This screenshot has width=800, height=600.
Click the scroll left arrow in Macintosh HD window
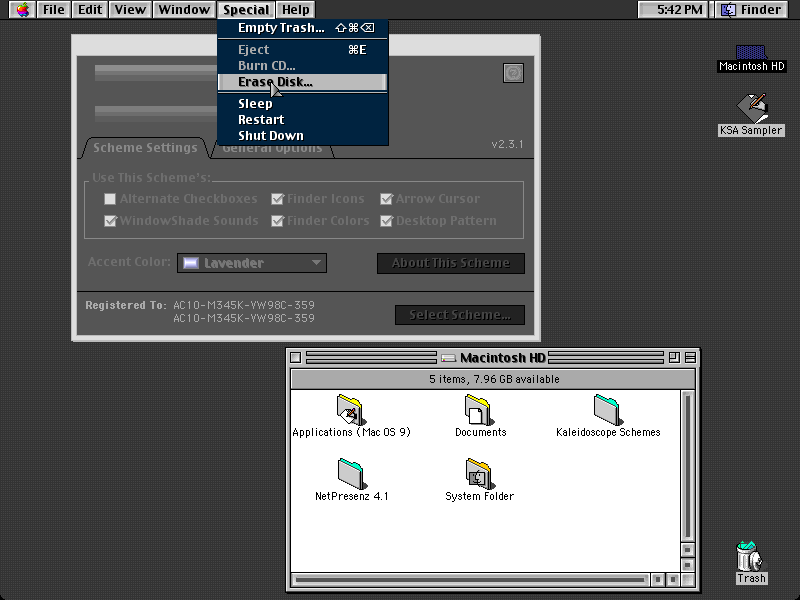click(x=658, y=580)
